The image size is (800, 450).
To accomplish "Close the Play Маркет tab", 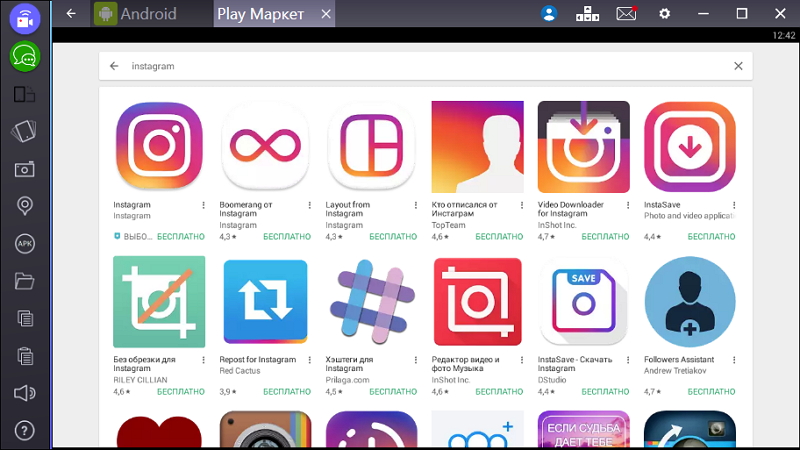I will click(326, 14).
